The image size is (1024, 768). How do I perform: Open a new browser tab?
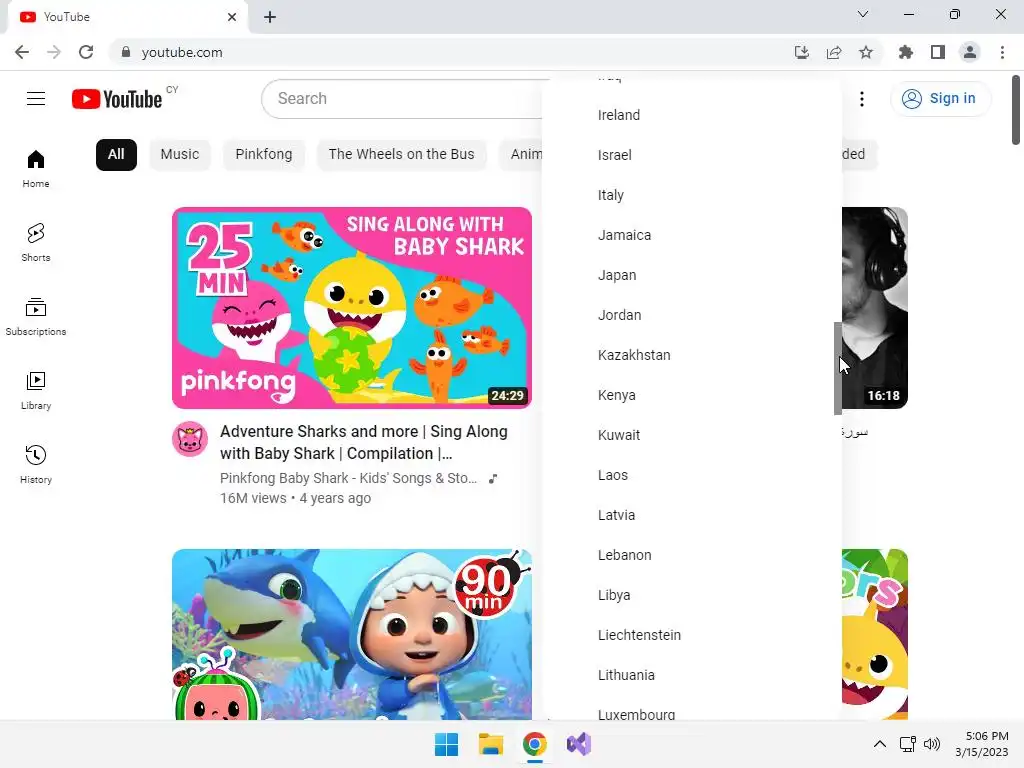(270, 17)
